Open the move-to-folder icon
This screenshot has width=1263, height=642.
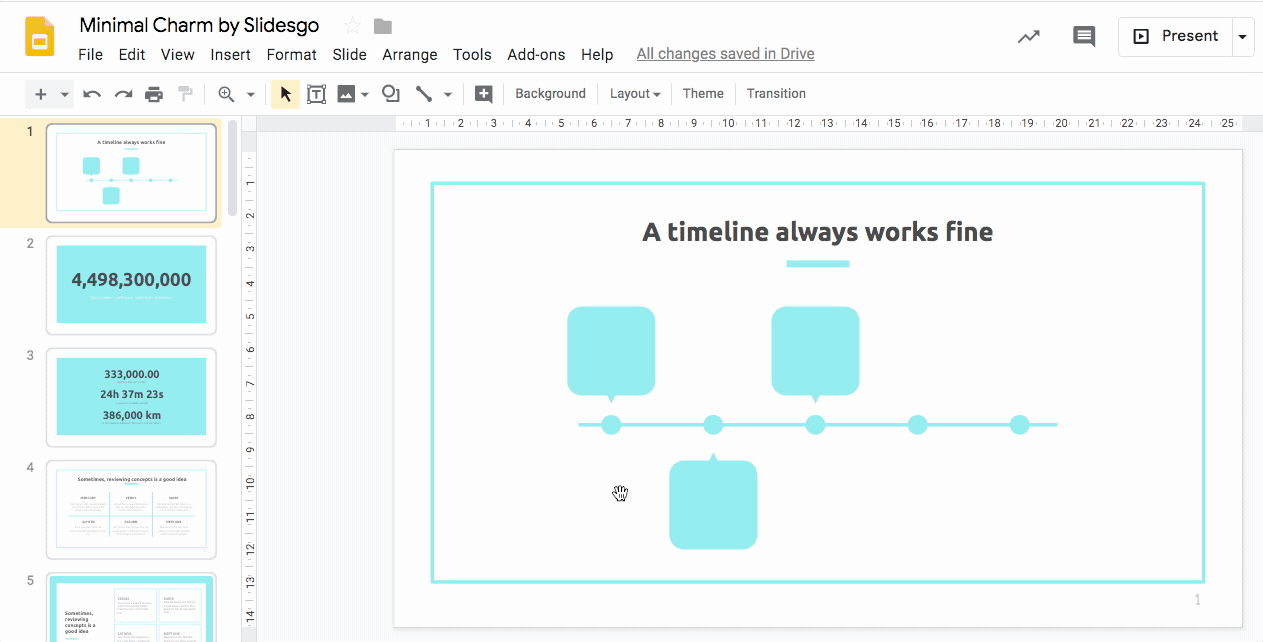[x=383, y=26]
